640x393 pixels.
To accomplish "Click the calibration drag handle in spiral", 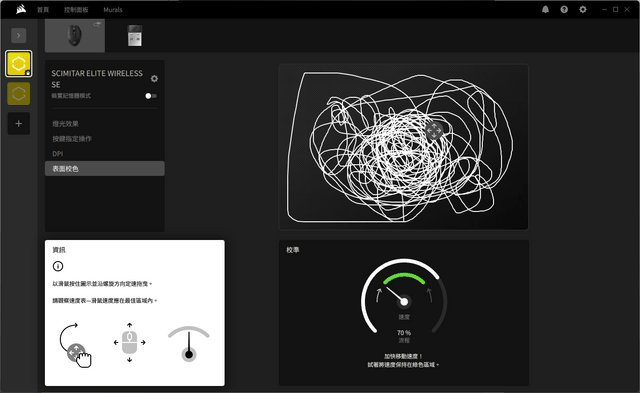I will 434,131.
